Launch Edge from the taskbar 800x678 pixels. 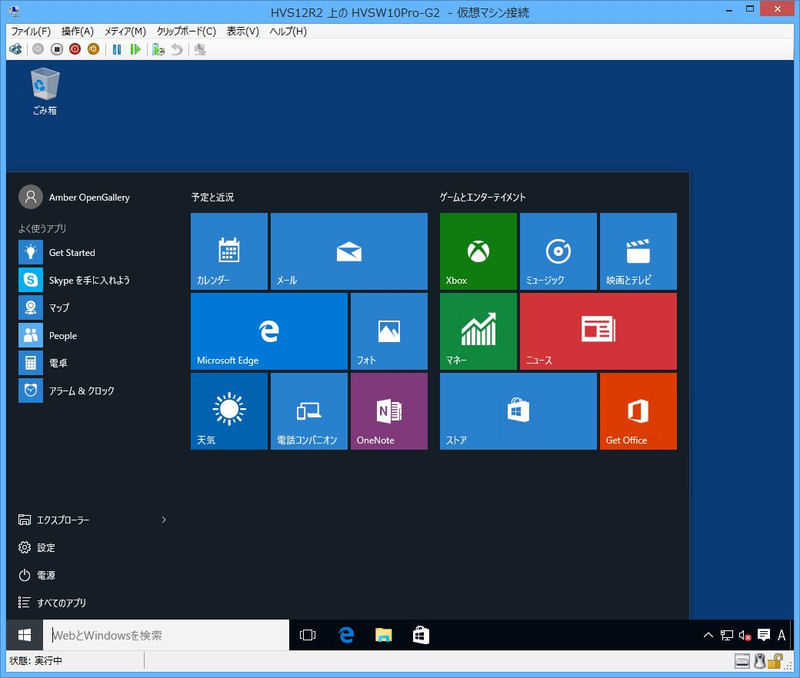click(x=346, y=635)
